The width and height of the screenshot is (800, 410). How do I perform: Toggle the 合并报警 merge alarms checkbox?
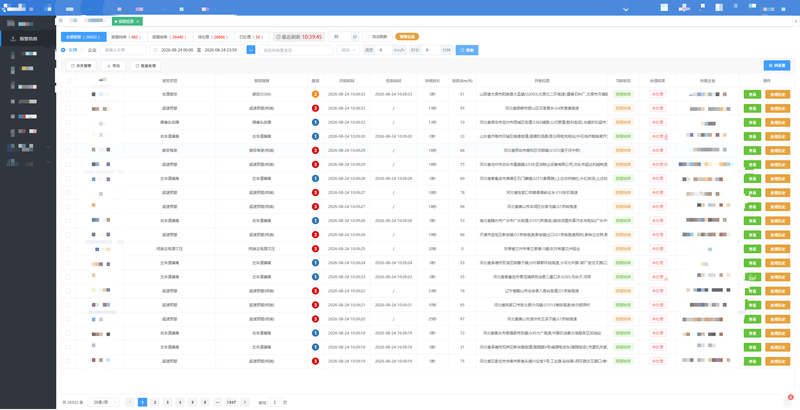(82, 66)
